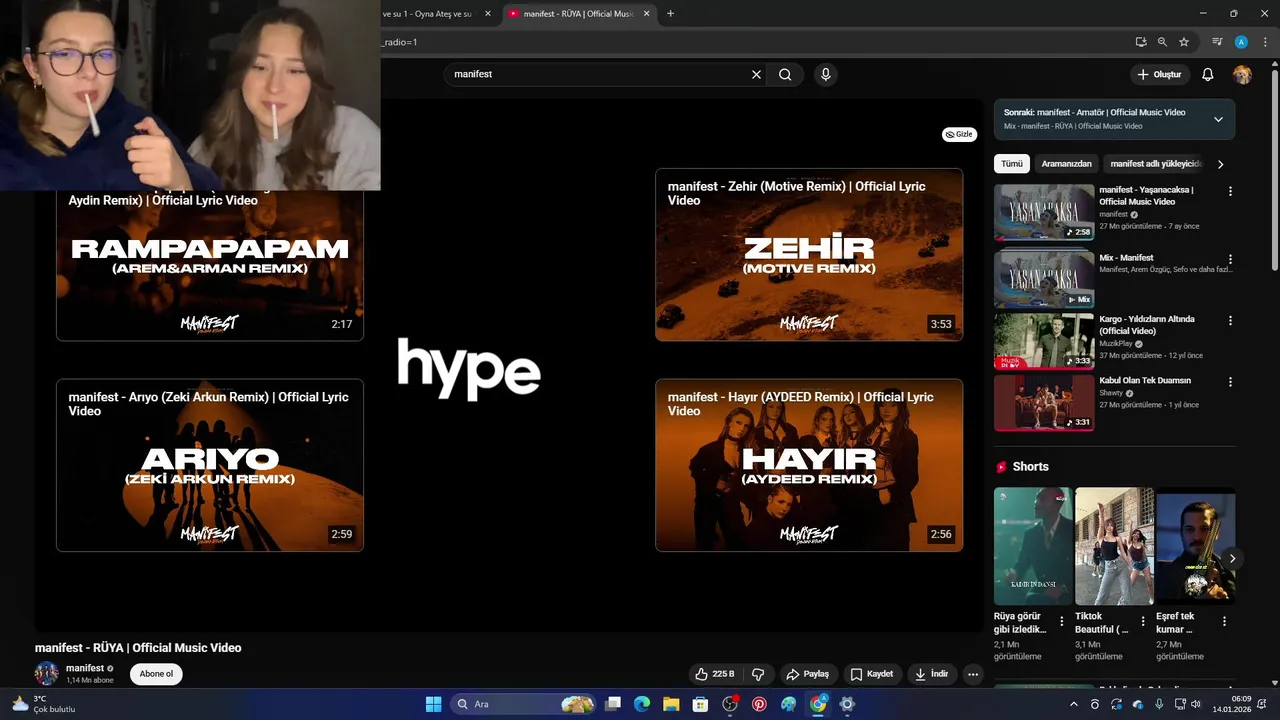Launch Microsoft Edge from taskbar

(642, 704)
